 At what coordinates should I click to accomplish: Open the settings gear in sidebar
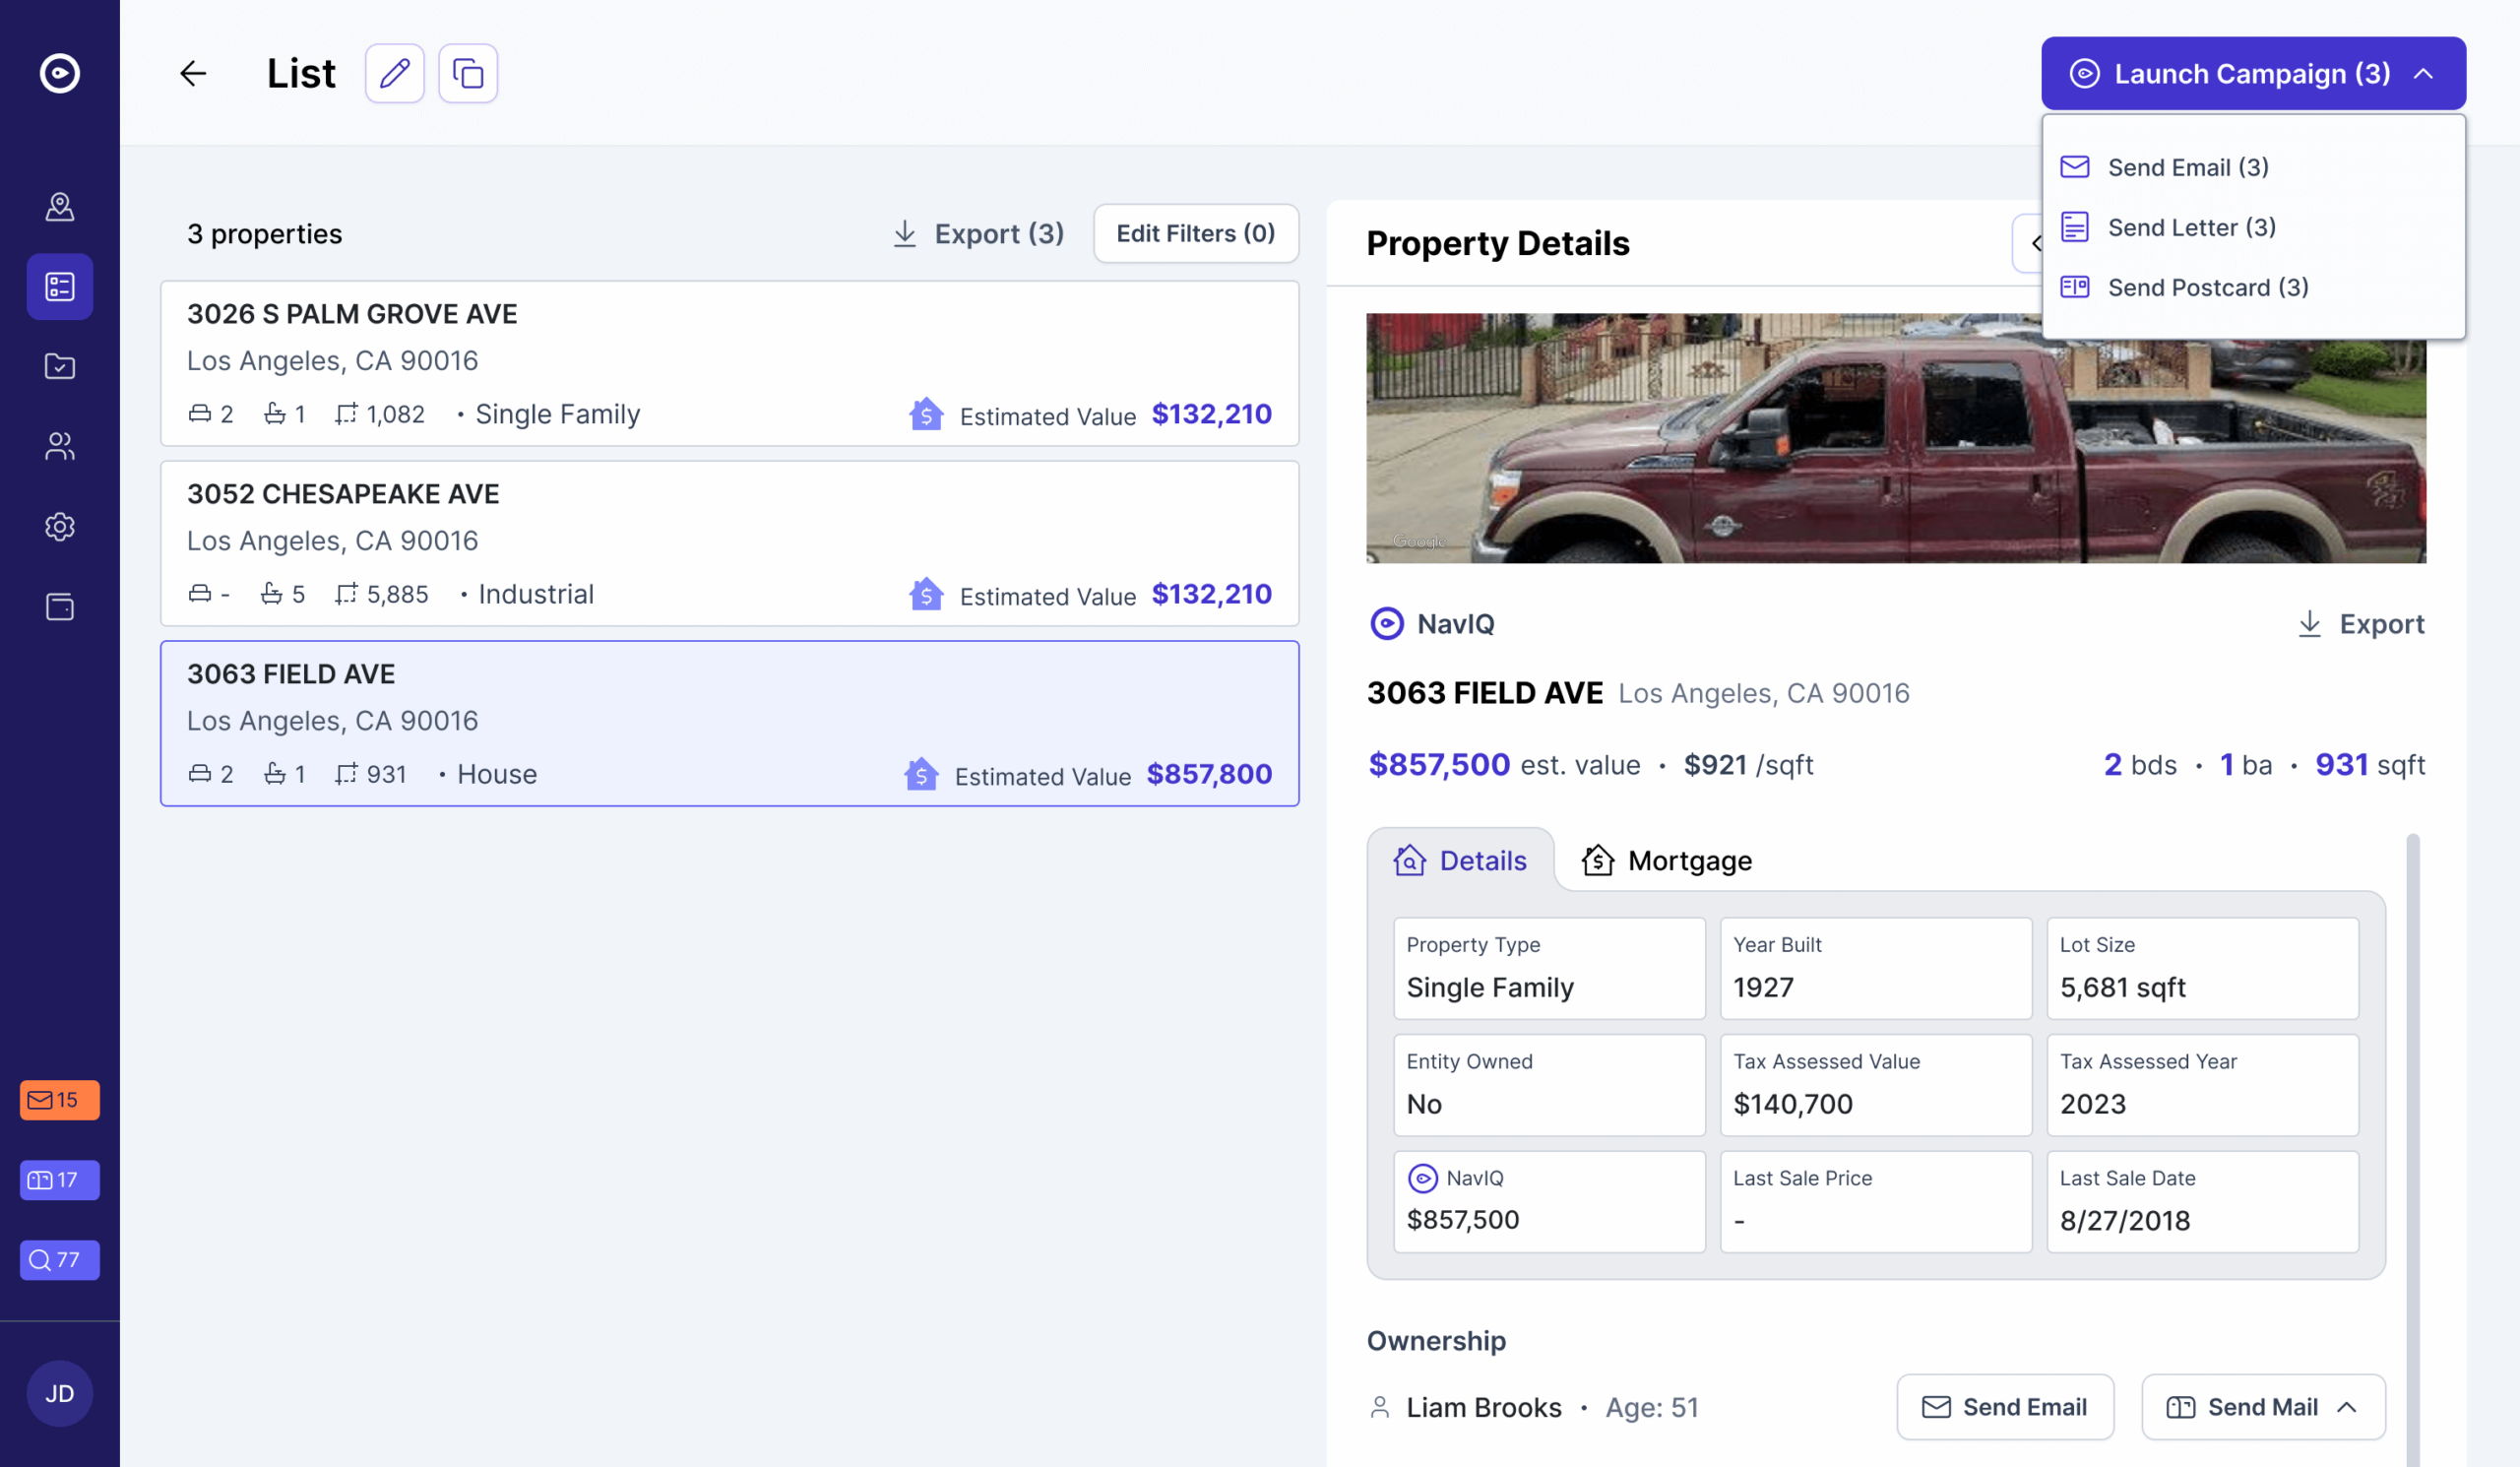click(x=59, y=526)
